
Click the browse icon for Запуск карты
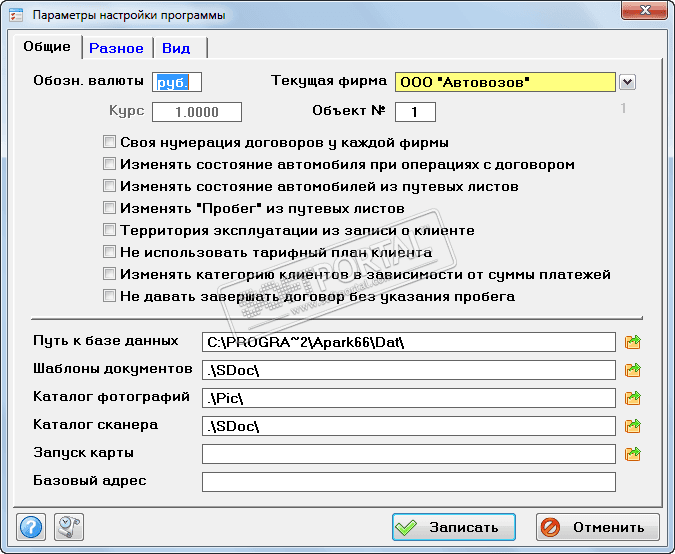[632, 454]
